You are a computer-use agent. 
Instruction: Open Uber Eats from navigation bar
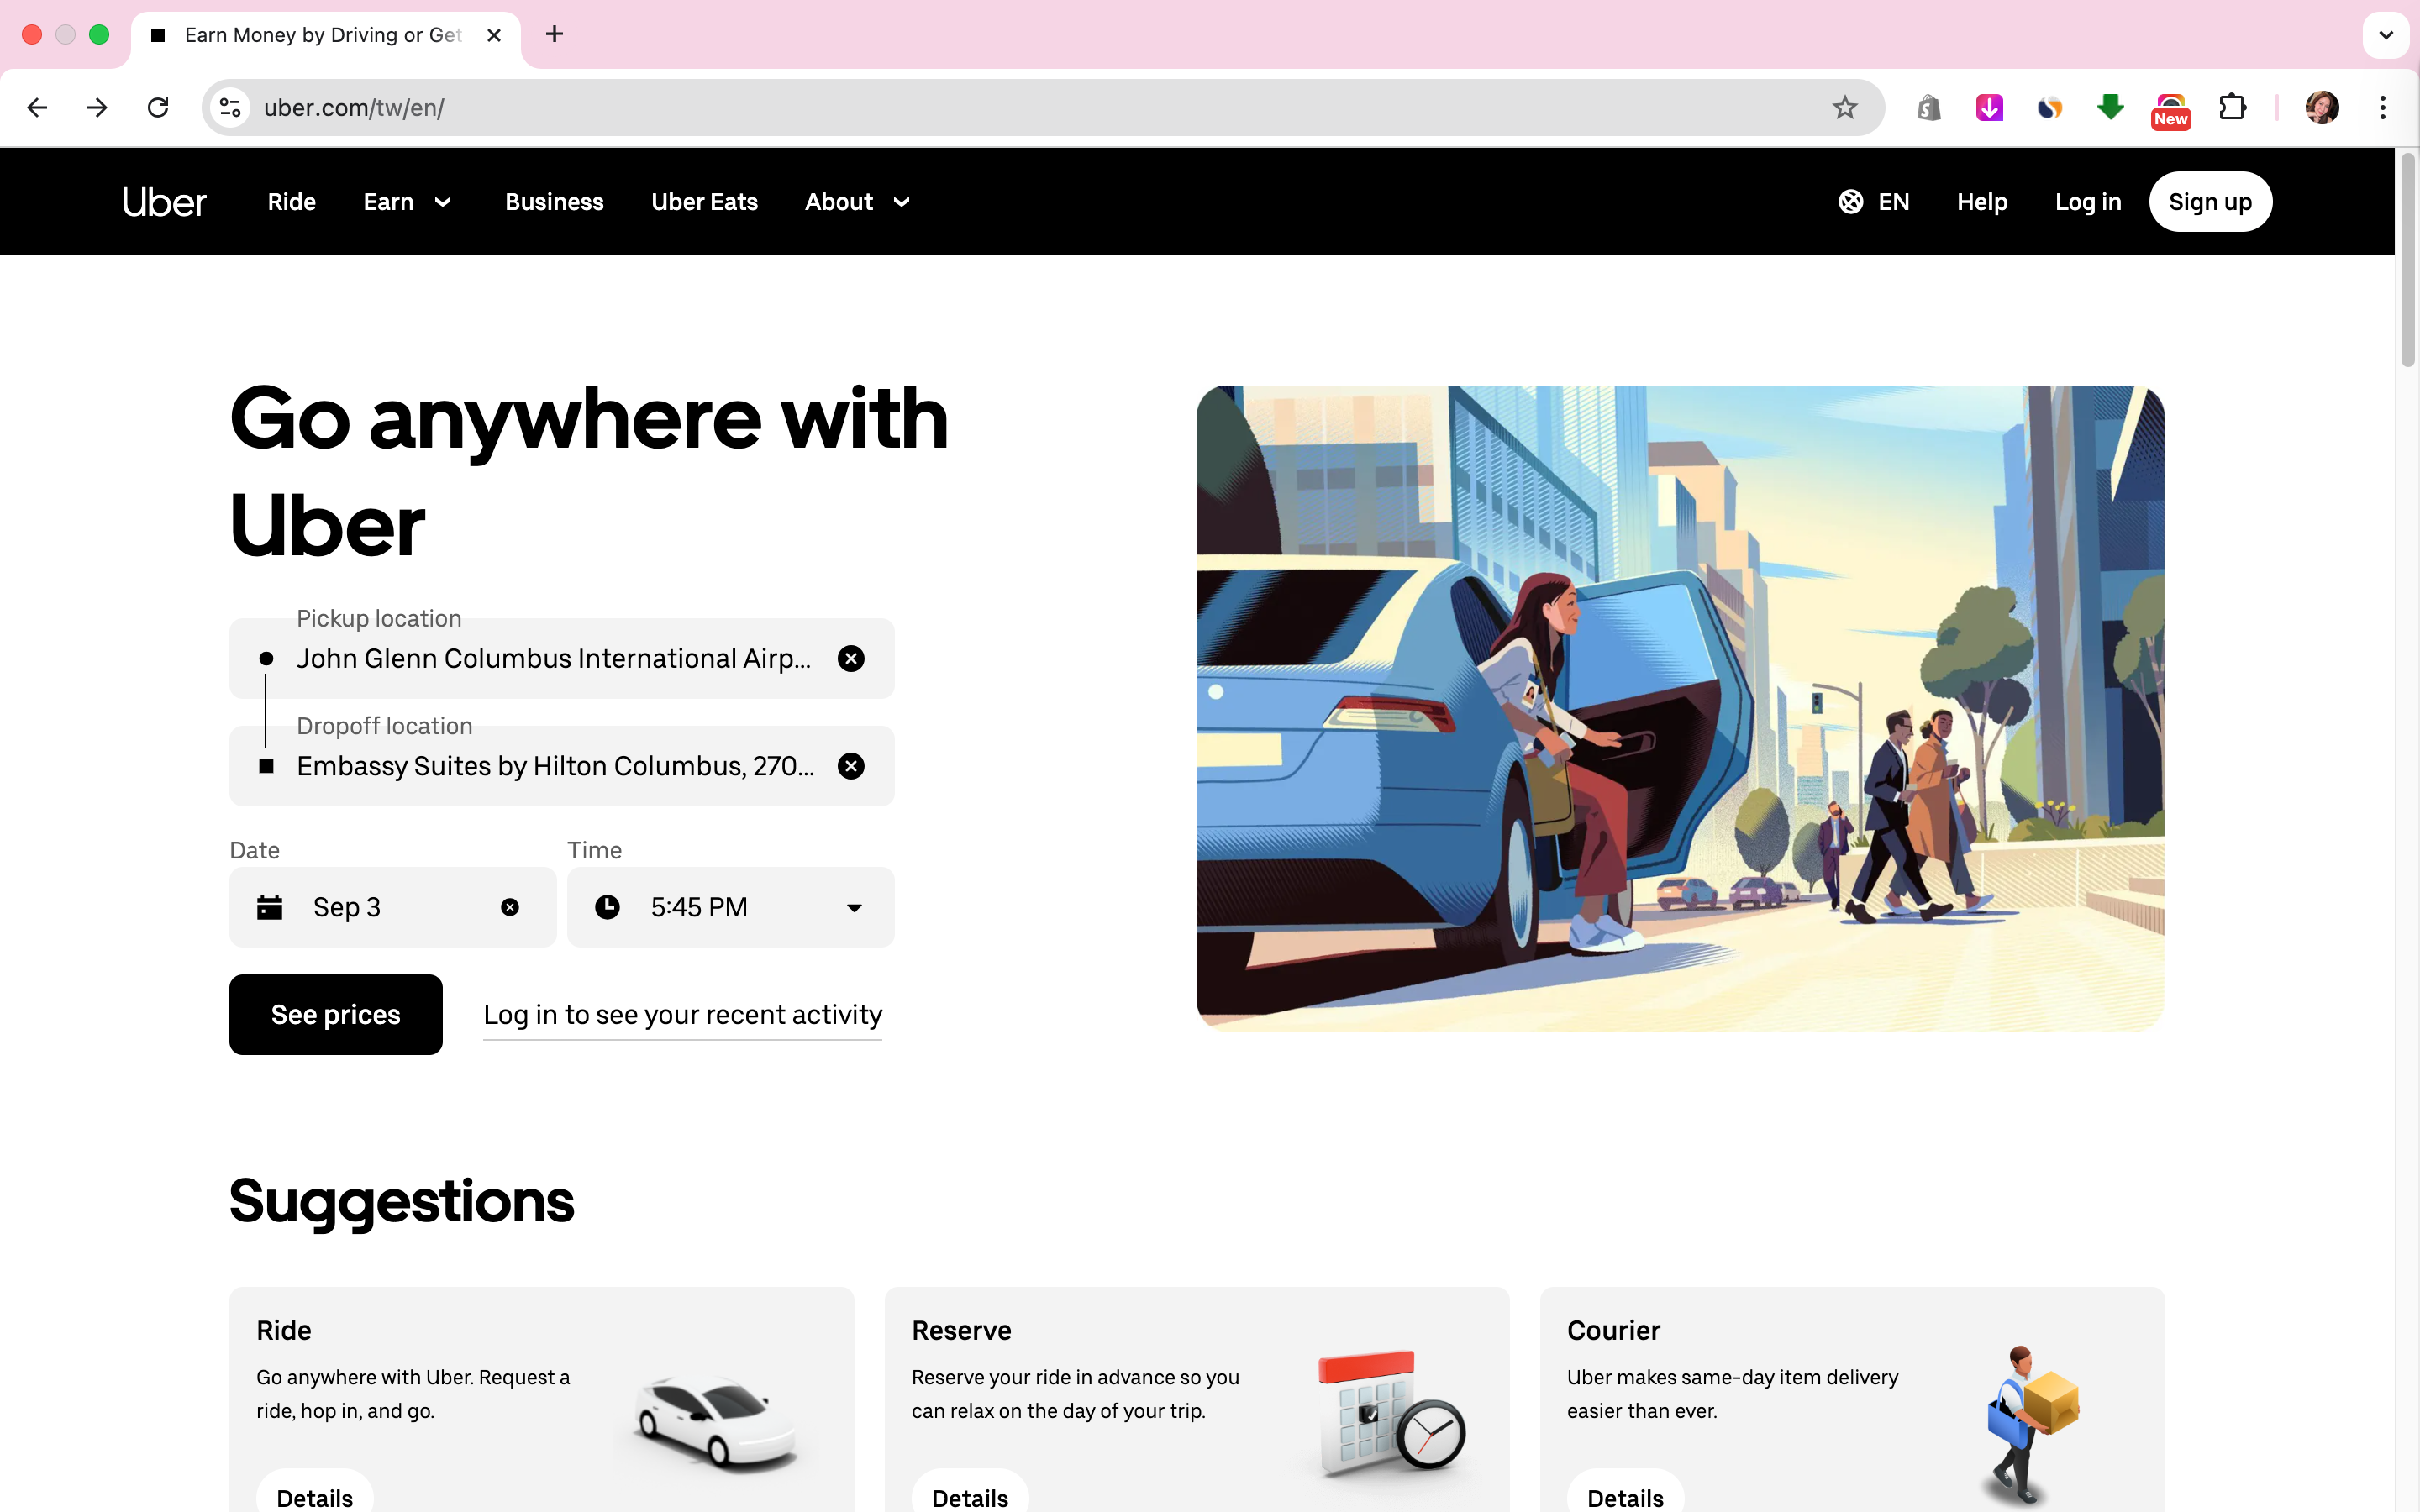click(x=704, y=202)
